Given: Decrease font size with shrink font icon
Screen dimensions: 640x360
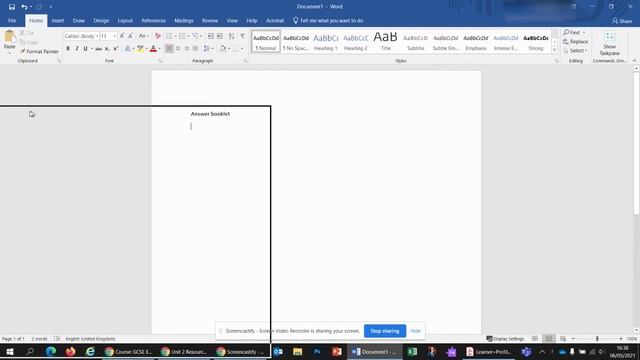Looking at the screenshot, I should click(x=131, y=36).
